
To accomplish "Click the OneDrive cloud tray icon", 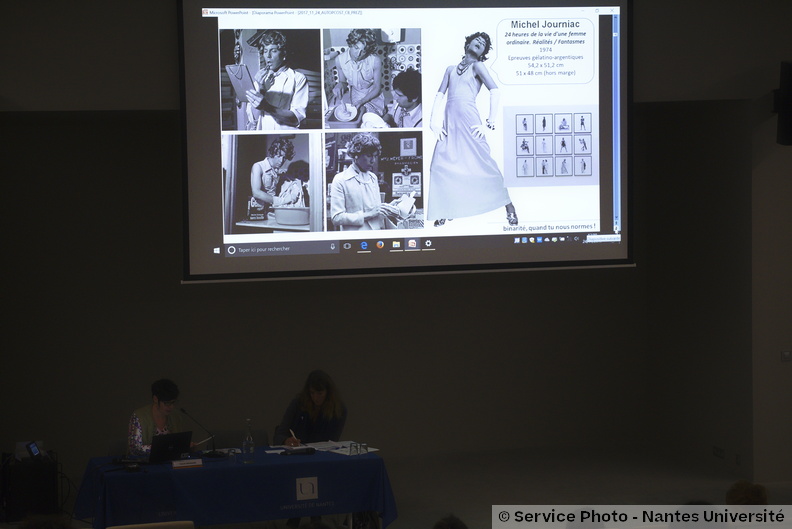I will click(x=547, y=239).
